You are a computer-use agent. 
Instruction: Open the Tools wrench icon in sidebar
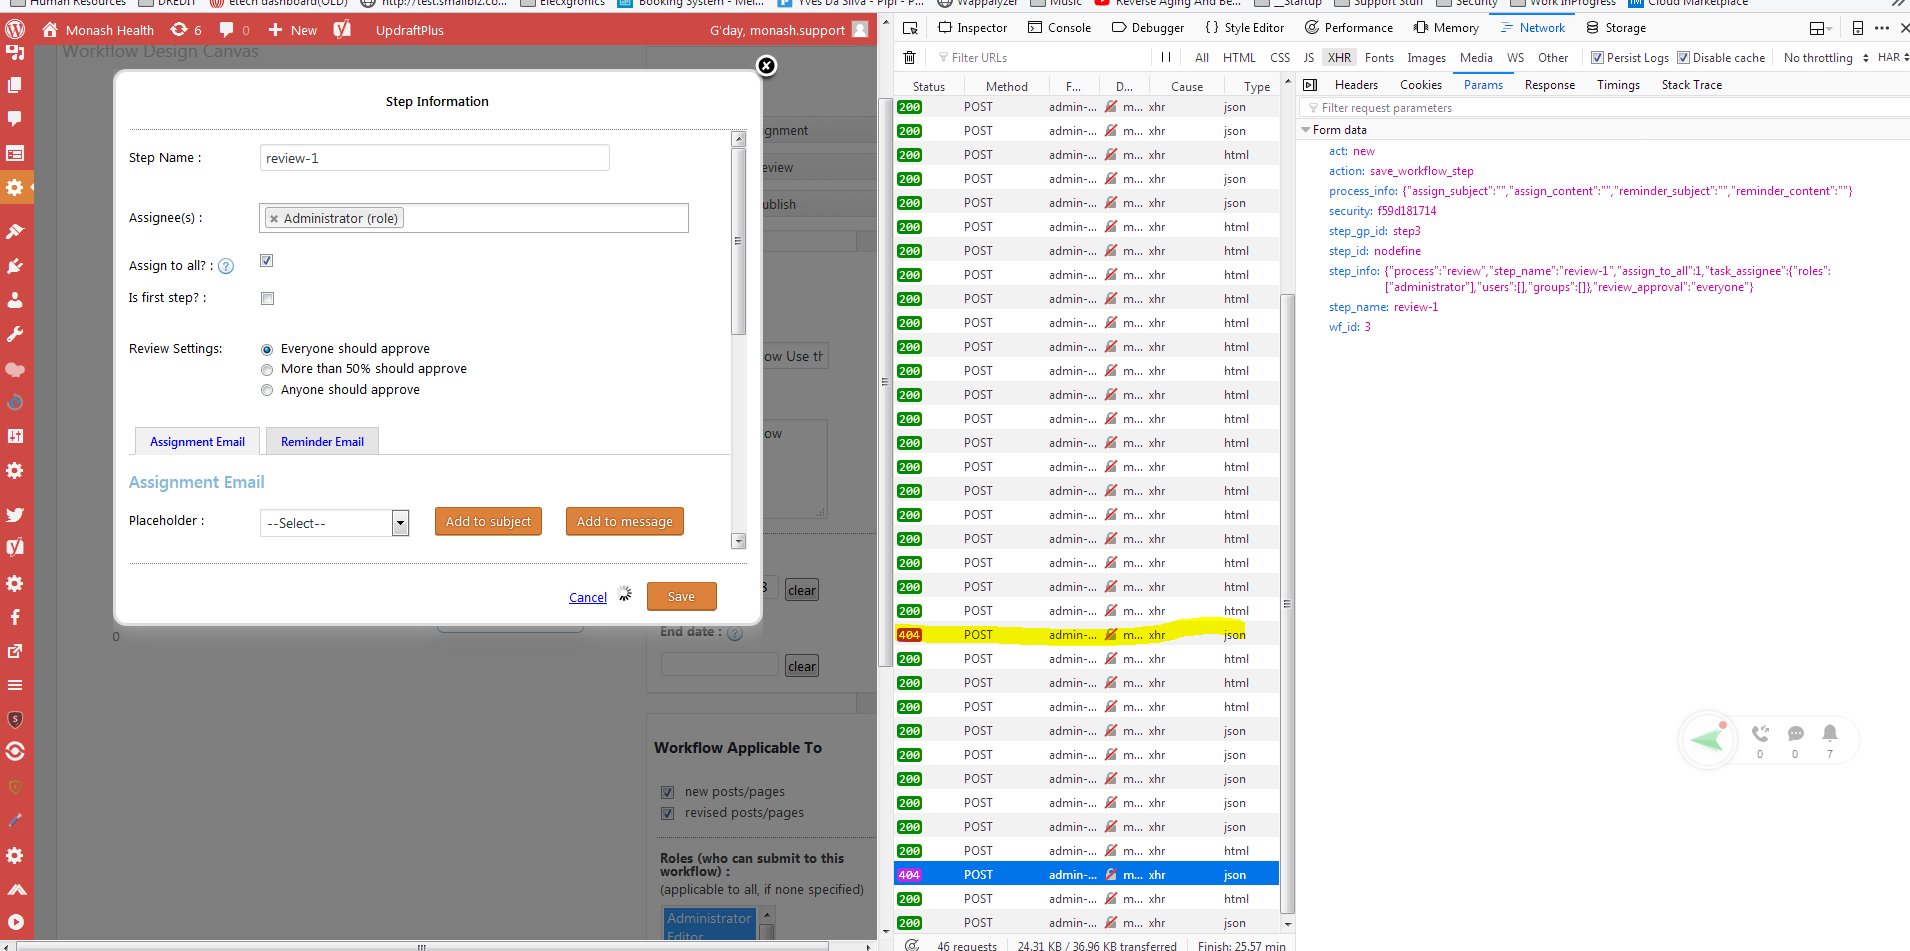coord(15,334)
